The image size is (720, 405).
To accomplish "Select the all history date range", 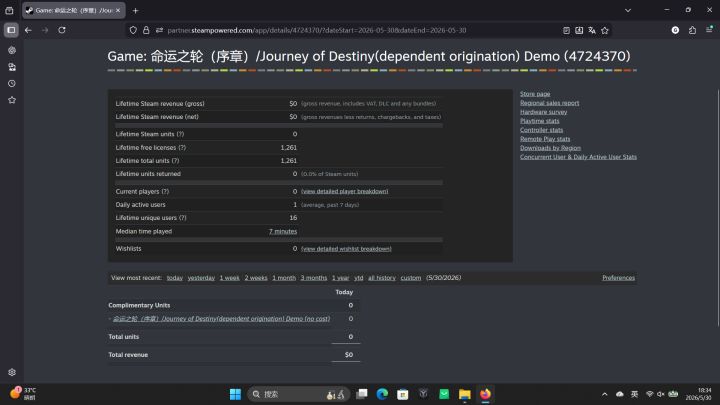I will coord(382,278).
